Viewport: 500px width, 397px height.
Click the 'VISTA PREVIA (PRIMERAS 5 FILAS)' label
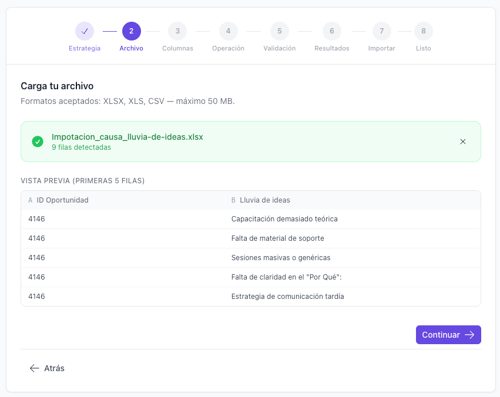point(83,181)
